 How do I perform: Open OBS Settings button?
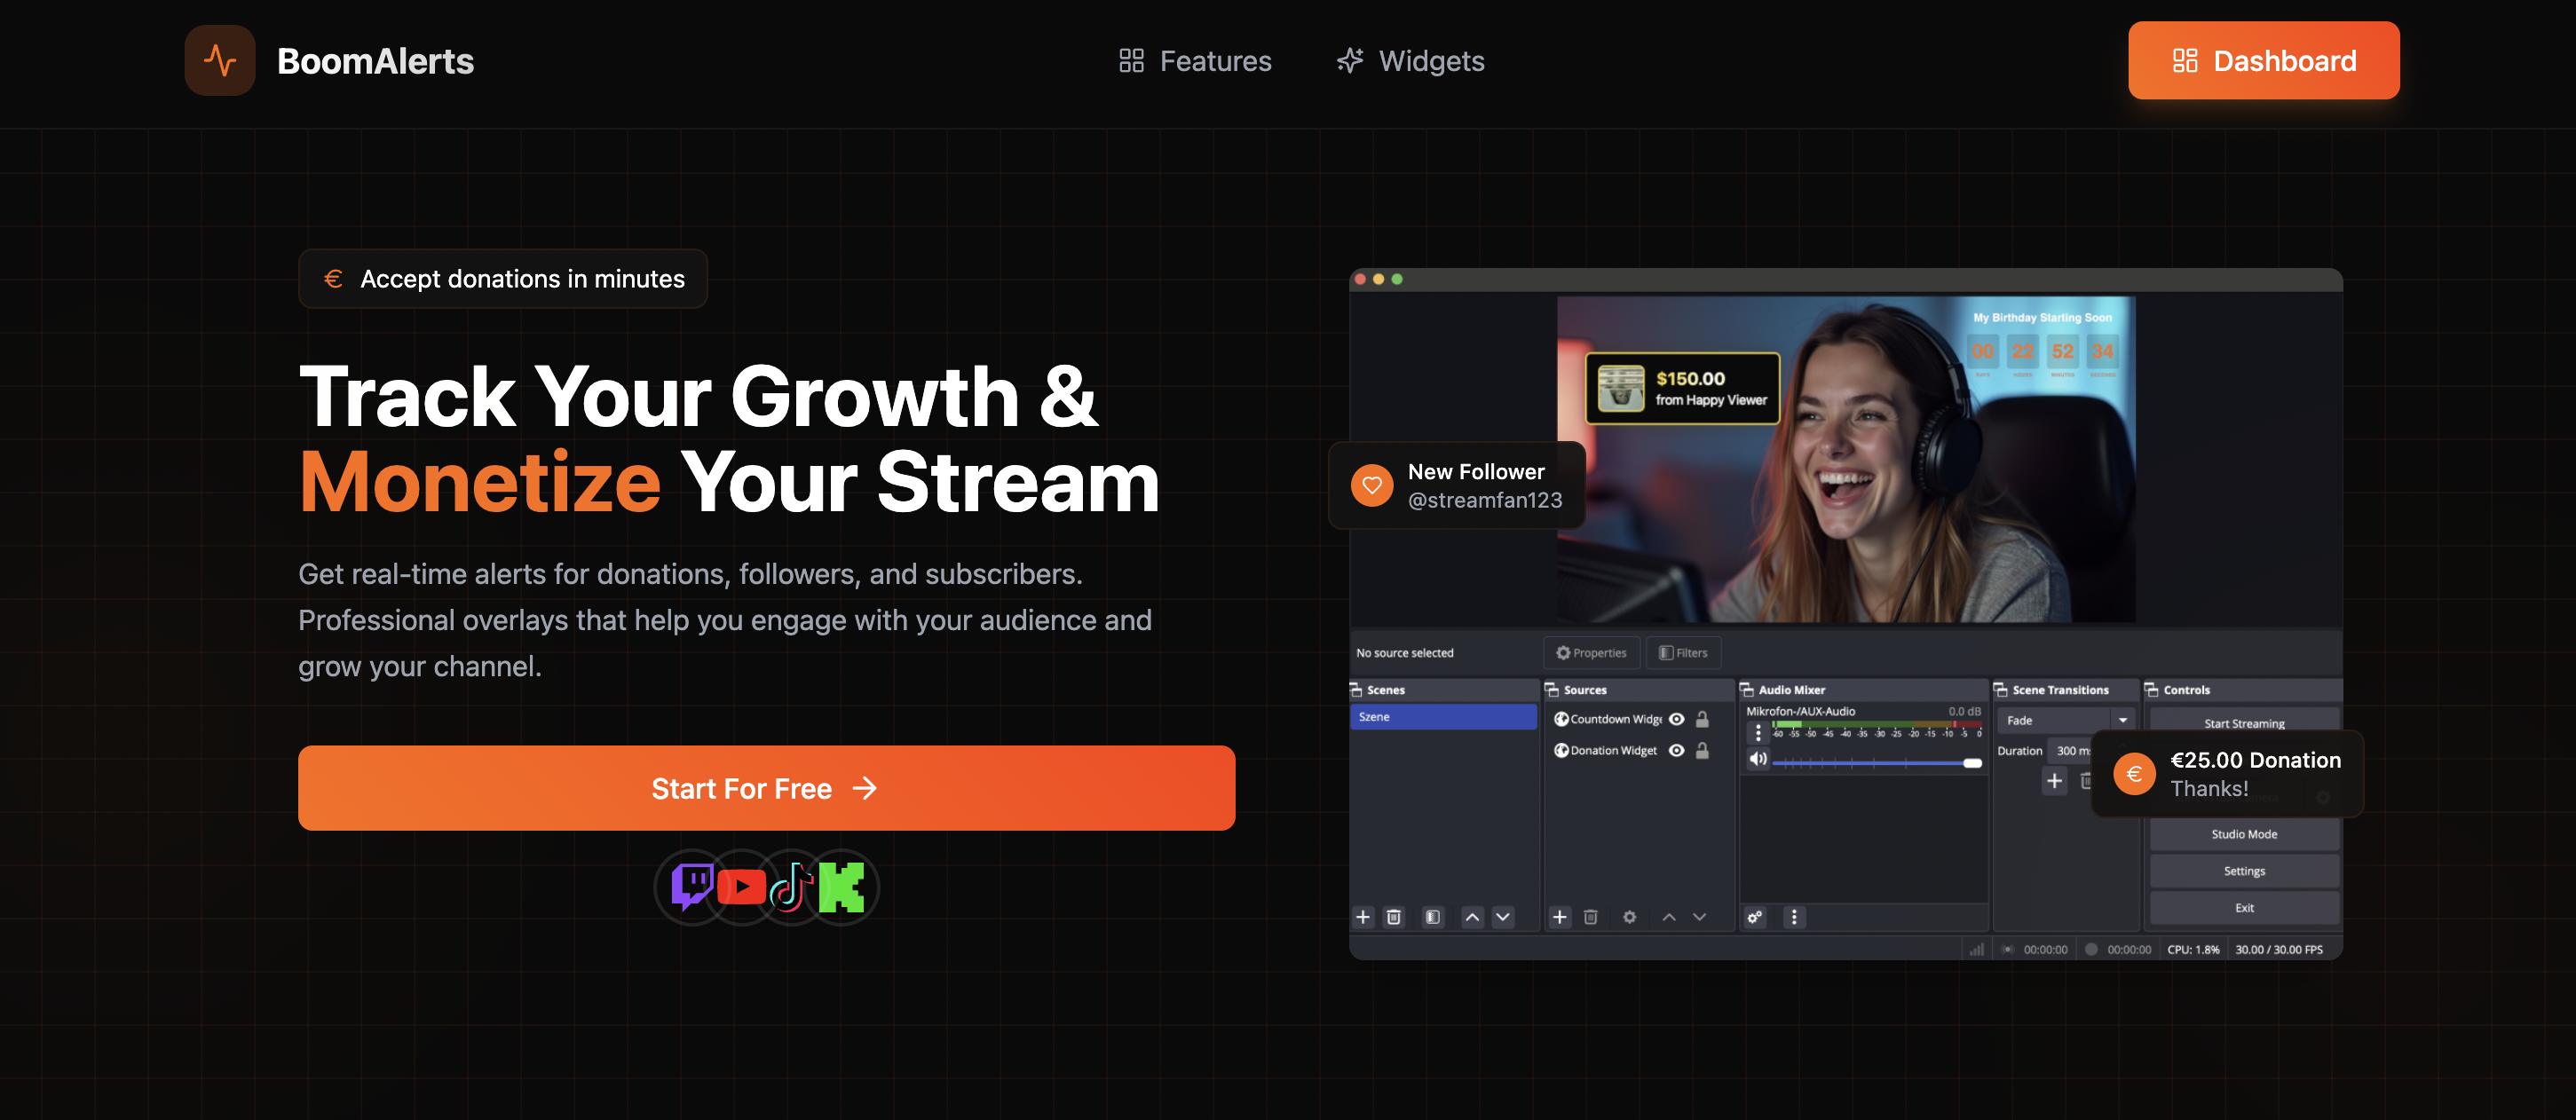(2244, 871)
